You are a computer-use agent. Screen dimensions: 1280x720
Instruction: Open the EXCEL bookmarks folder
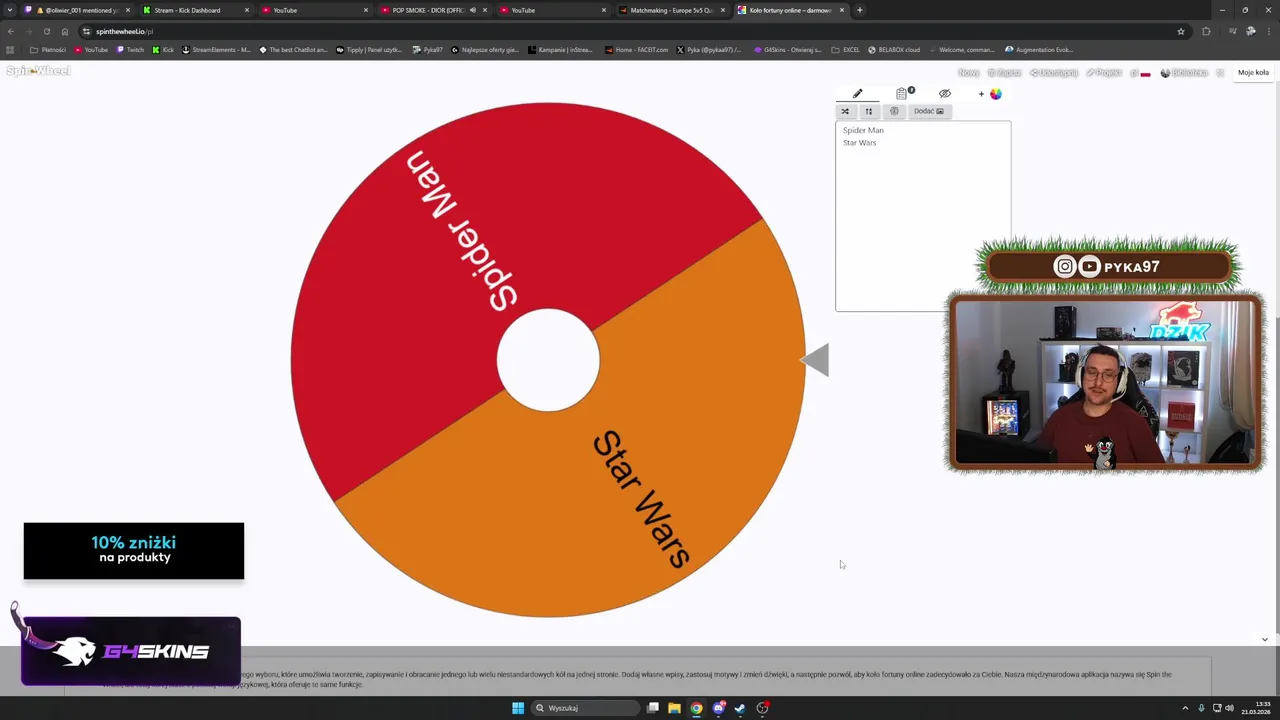point(845,49)
